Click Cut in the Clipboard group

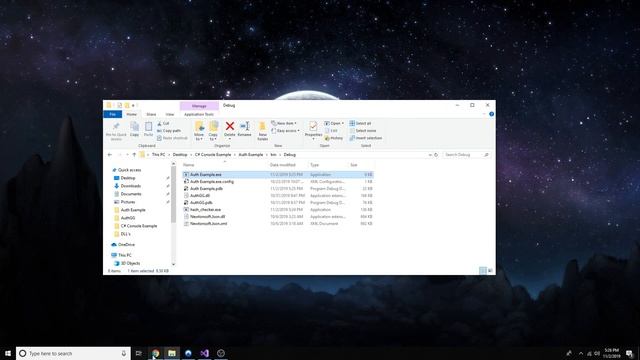pos(163,123)
